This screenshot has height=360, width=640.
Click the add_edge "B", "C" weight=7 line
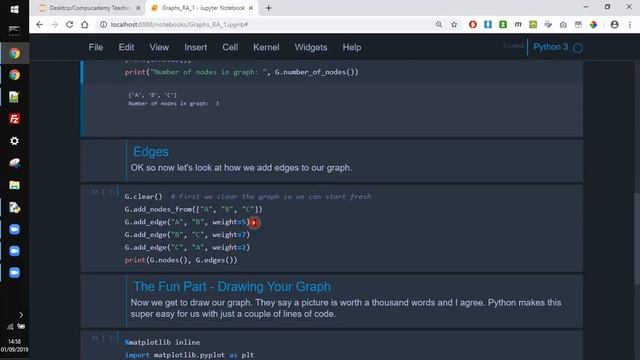click(187, 235)
